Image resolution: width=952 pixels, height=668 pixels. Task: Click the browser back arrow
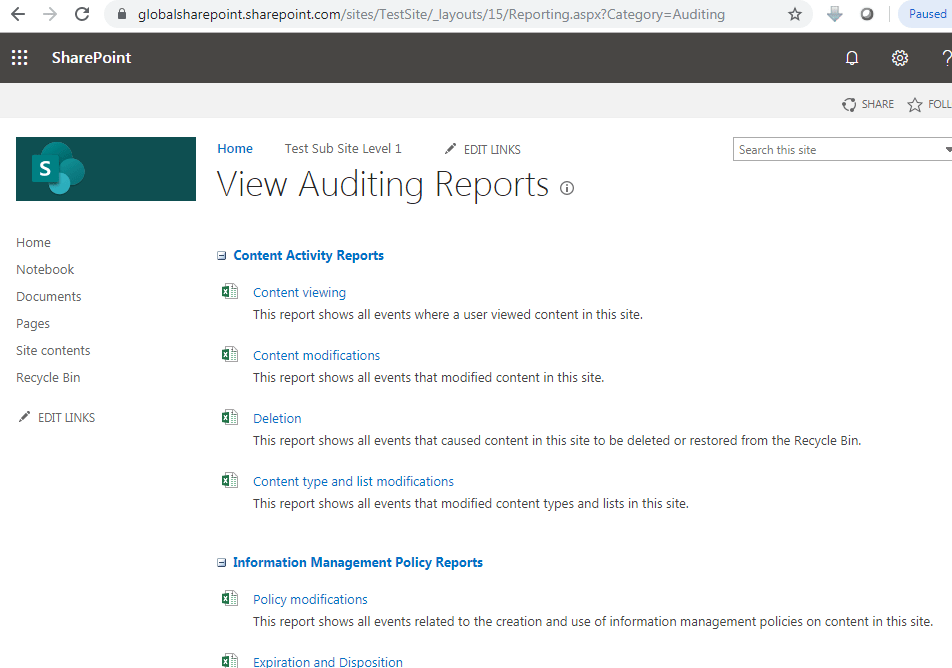pyautogui.click(x=18, y=14)
